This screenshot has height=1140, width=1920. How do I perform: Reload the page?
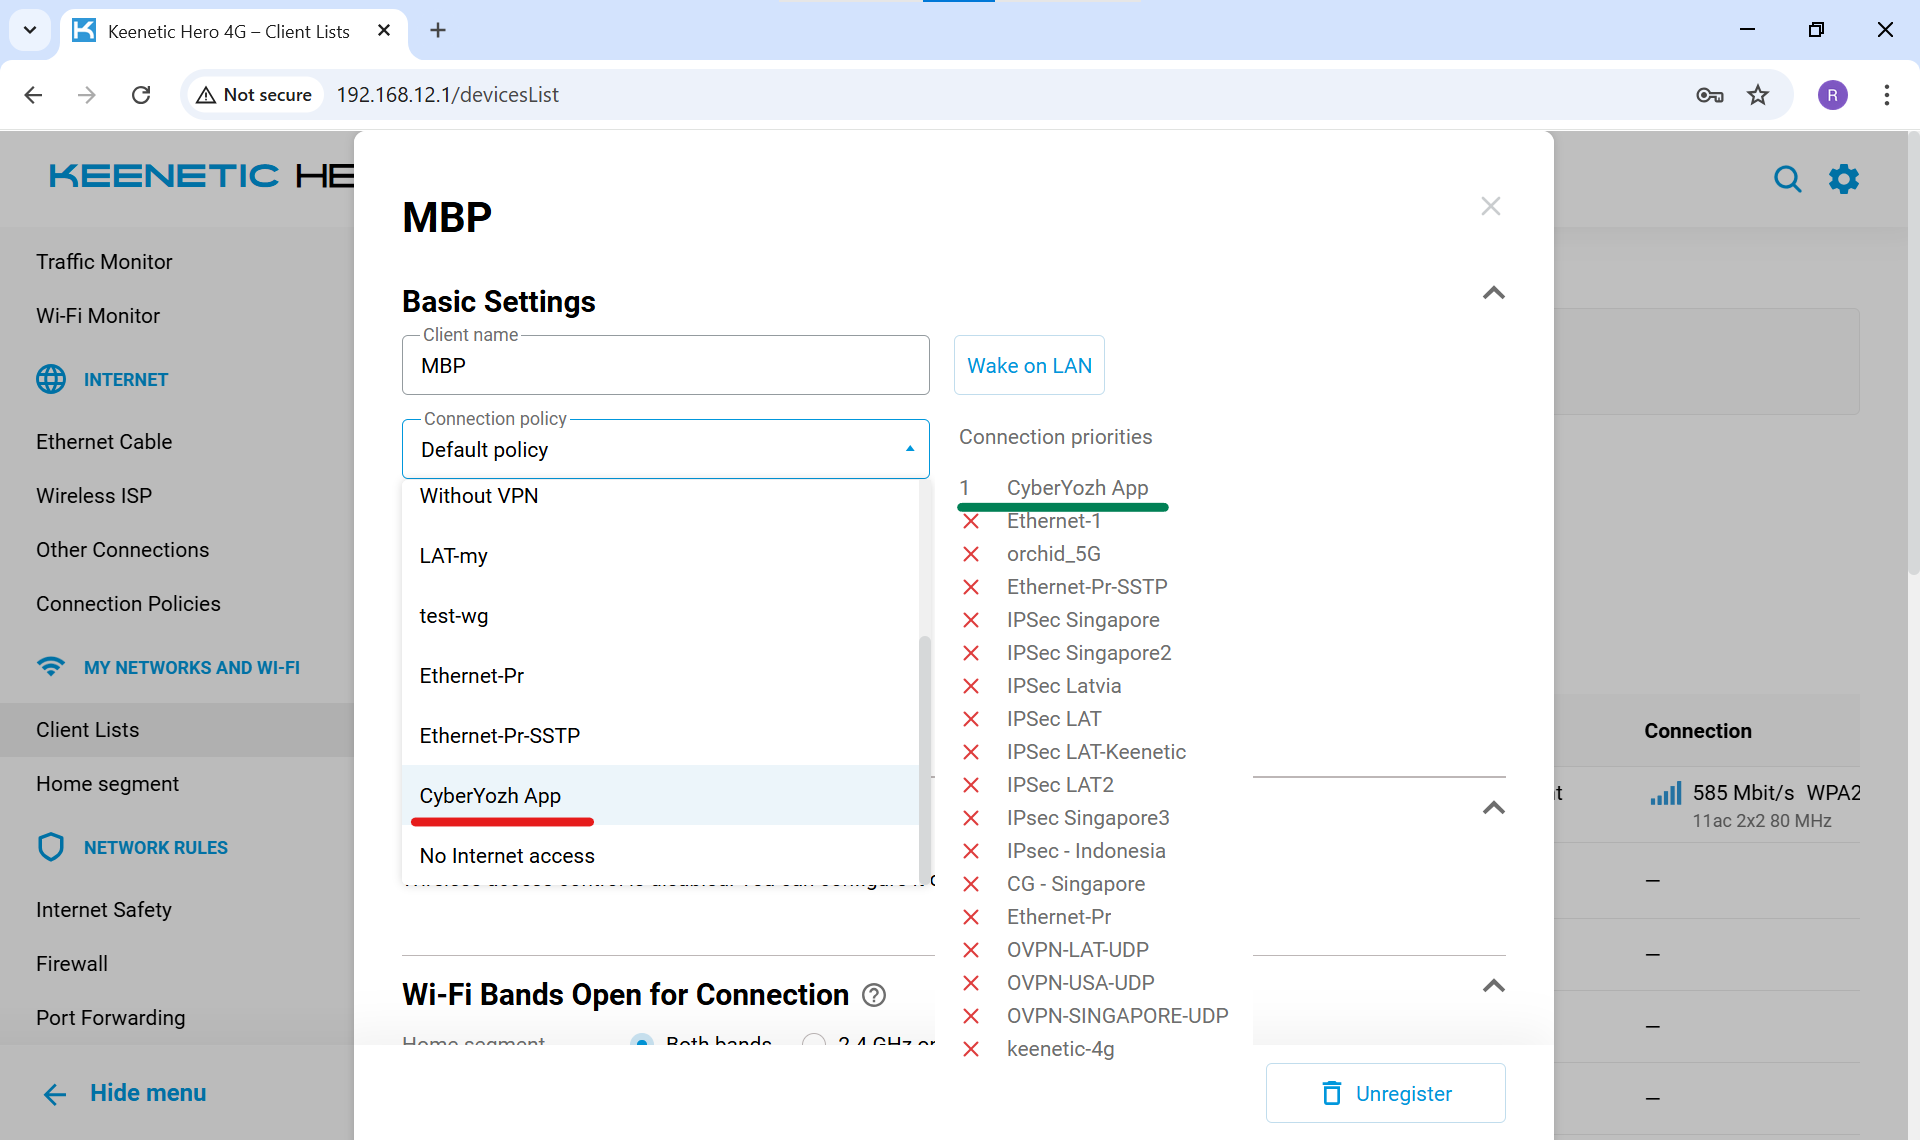coord(141,95)
